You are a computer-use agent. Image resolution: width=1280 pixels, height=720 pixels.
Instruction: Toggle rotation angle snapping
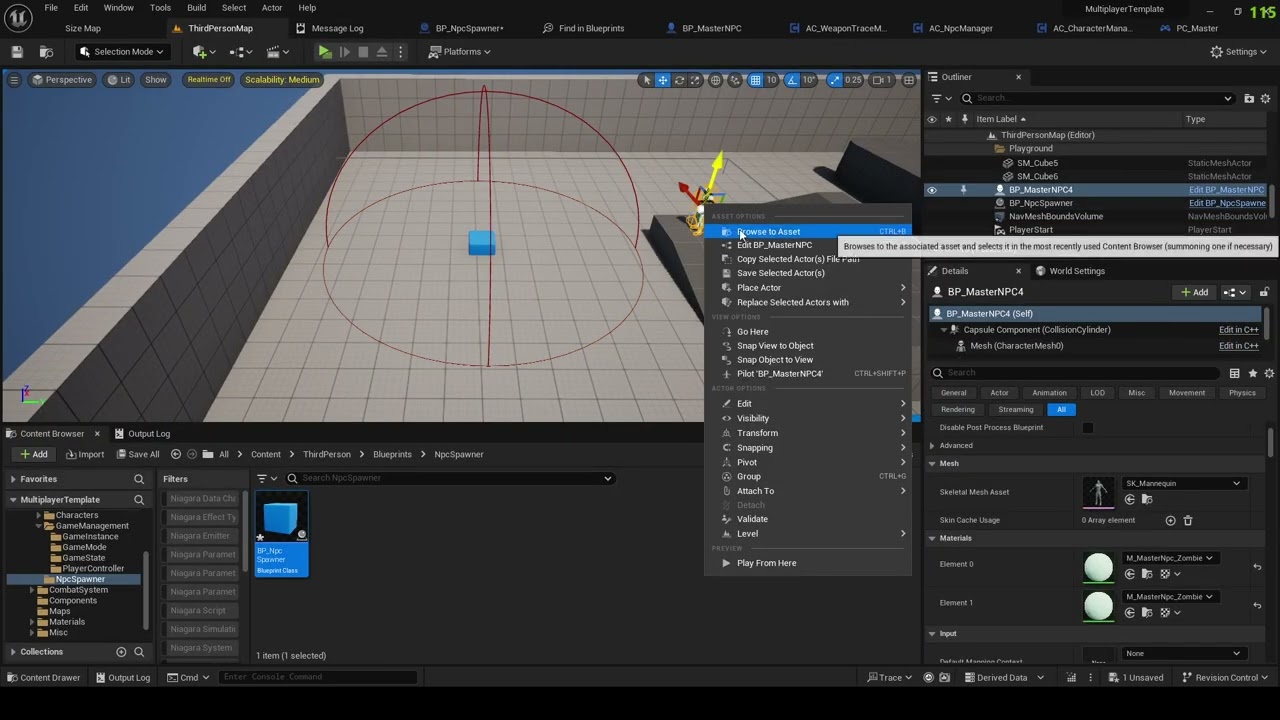pos(794,80)
